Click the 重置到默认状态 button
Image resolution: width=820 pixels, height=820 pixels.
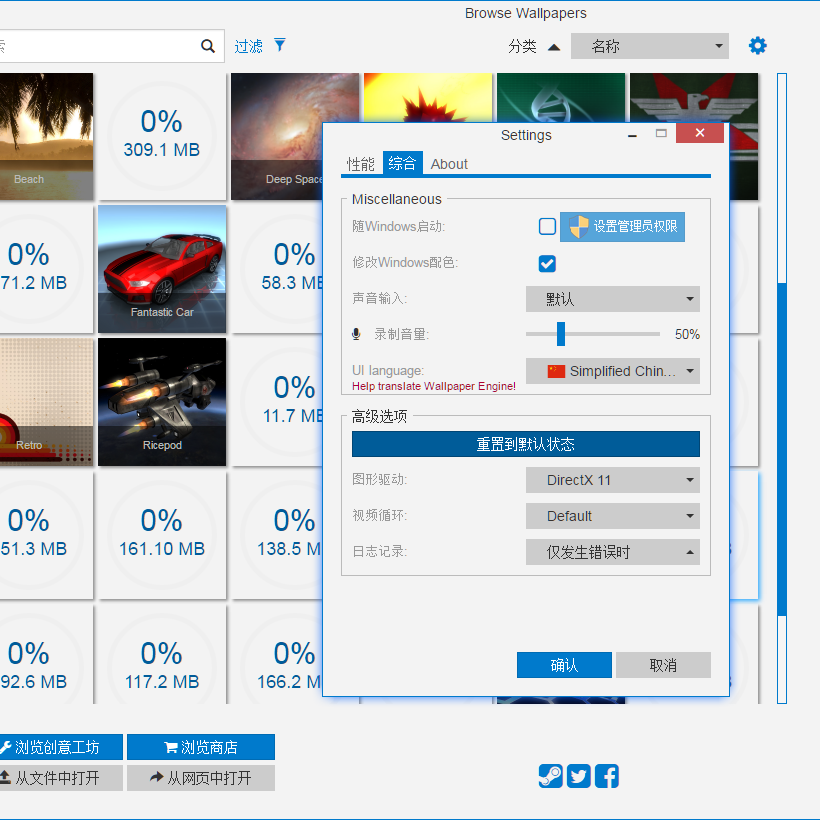pos(525,444)
